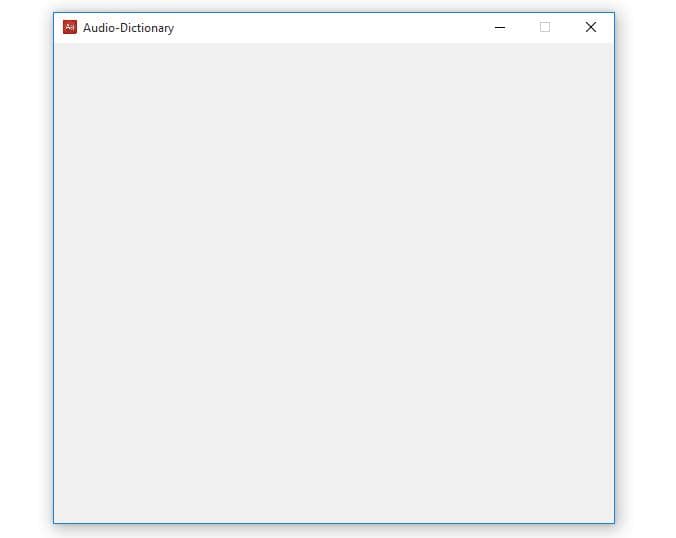Hit the dash-shaped minimize control
Viewport: 676px width, 538px height.
coord(500,27)
